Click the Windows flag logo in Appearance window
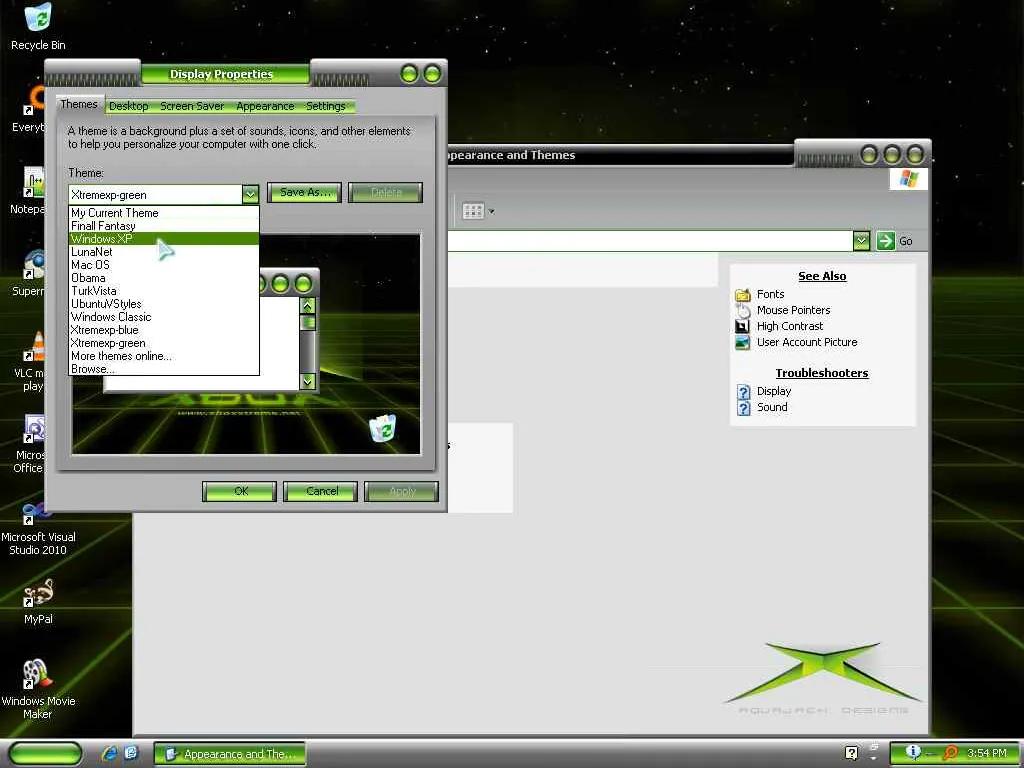 coord(908,179)
